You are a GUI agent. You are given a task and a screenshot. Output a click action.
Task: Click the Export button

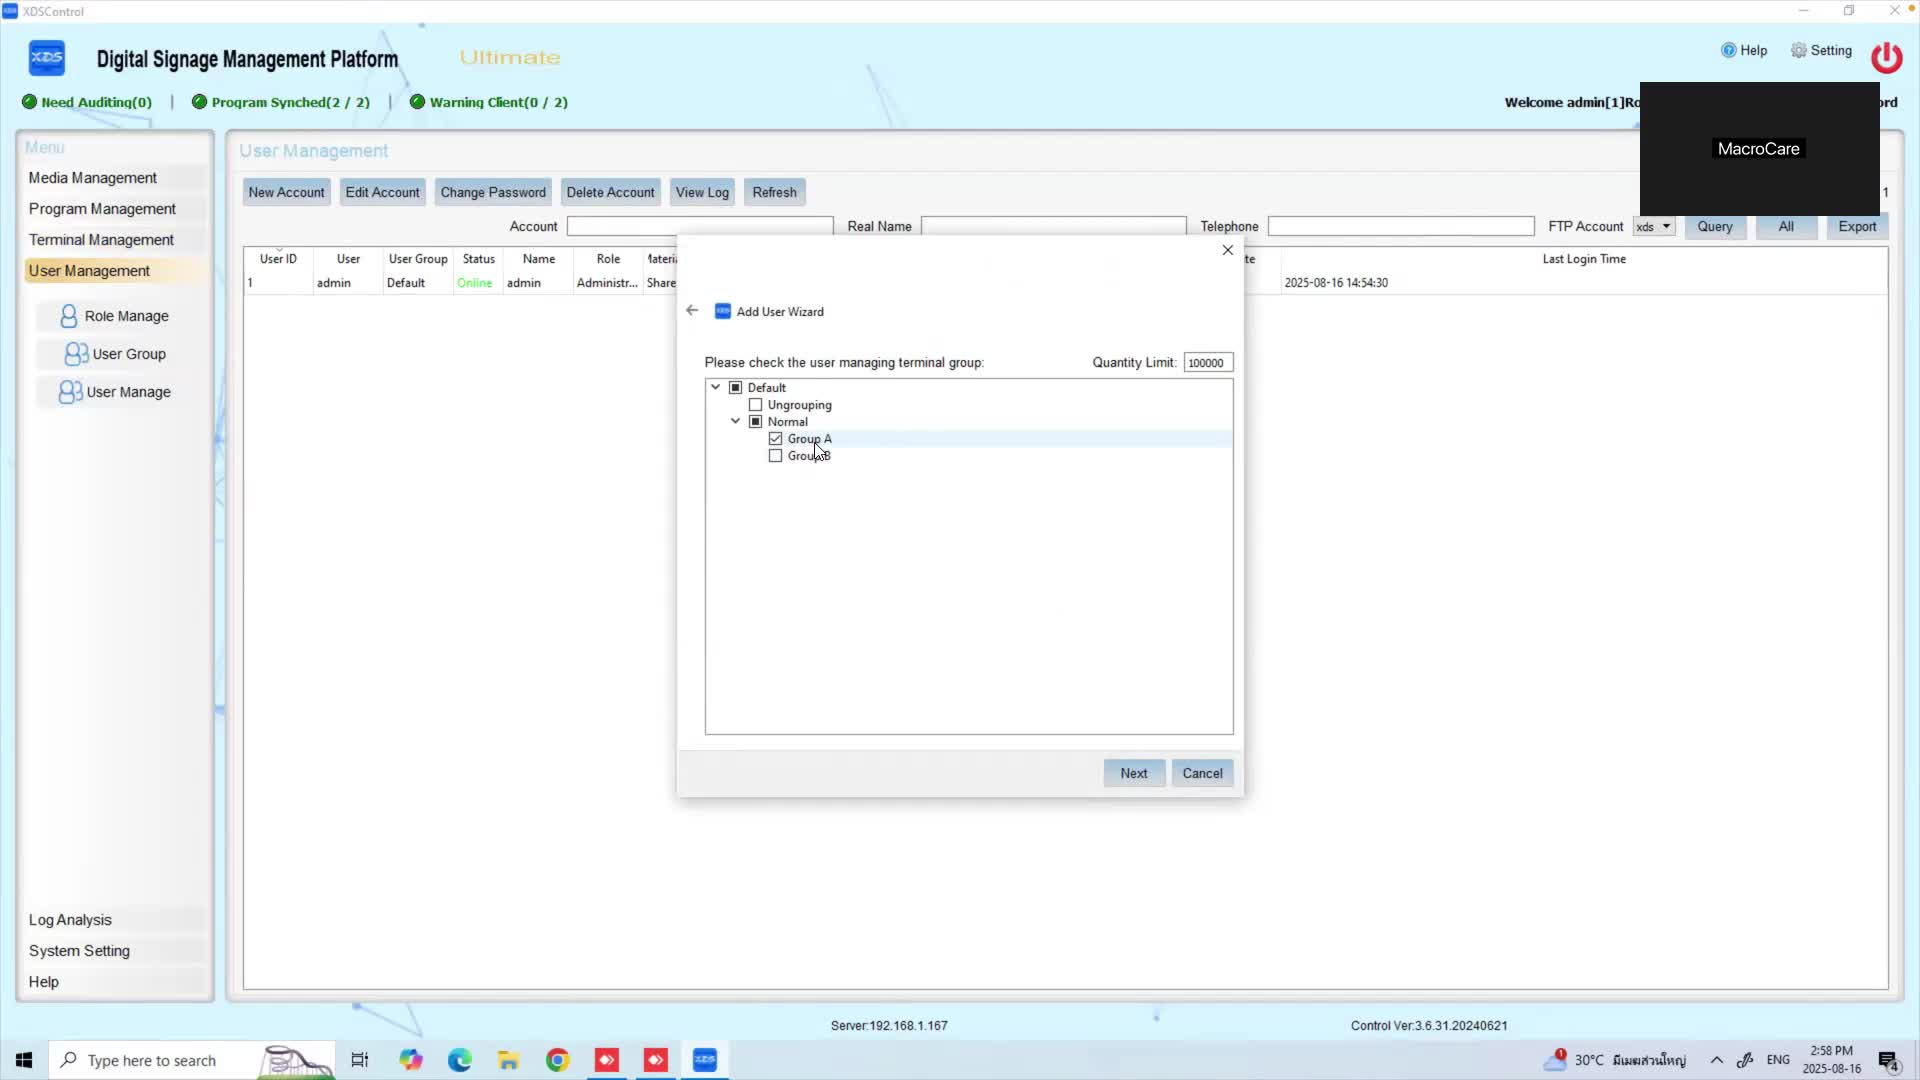pyautogui.click(x=1857, y=227)
